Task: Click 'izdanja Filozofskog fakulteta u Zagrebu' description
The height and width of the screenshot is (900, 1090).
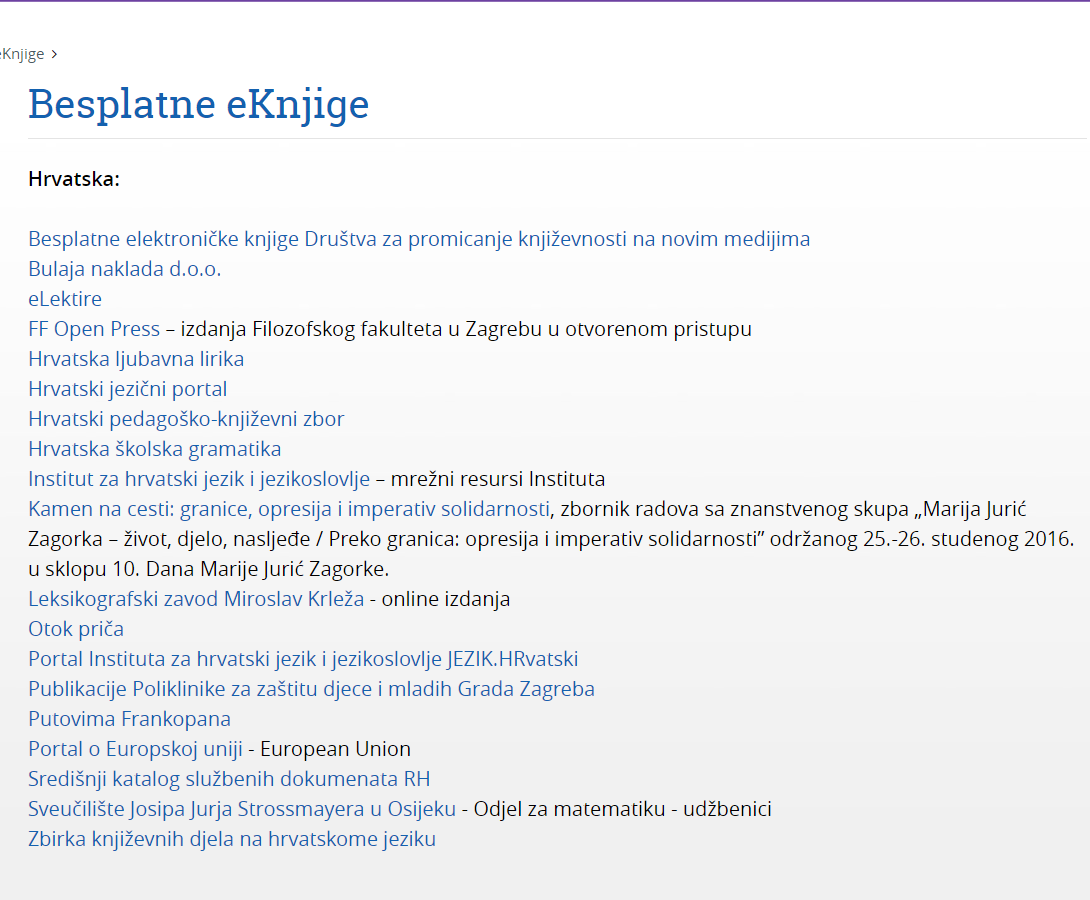Action: click(x=466, y=329)
